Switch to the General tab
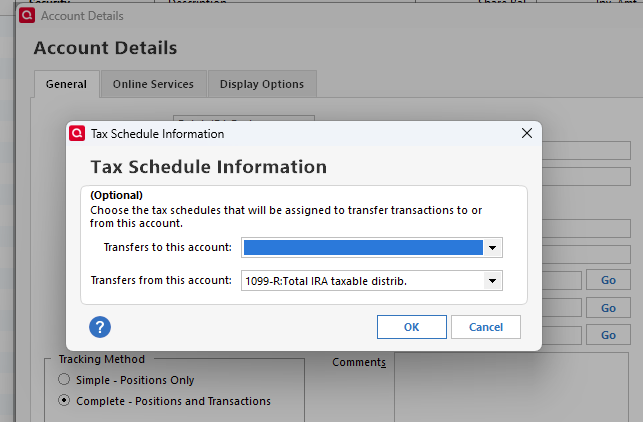 (x=66, y=84)
